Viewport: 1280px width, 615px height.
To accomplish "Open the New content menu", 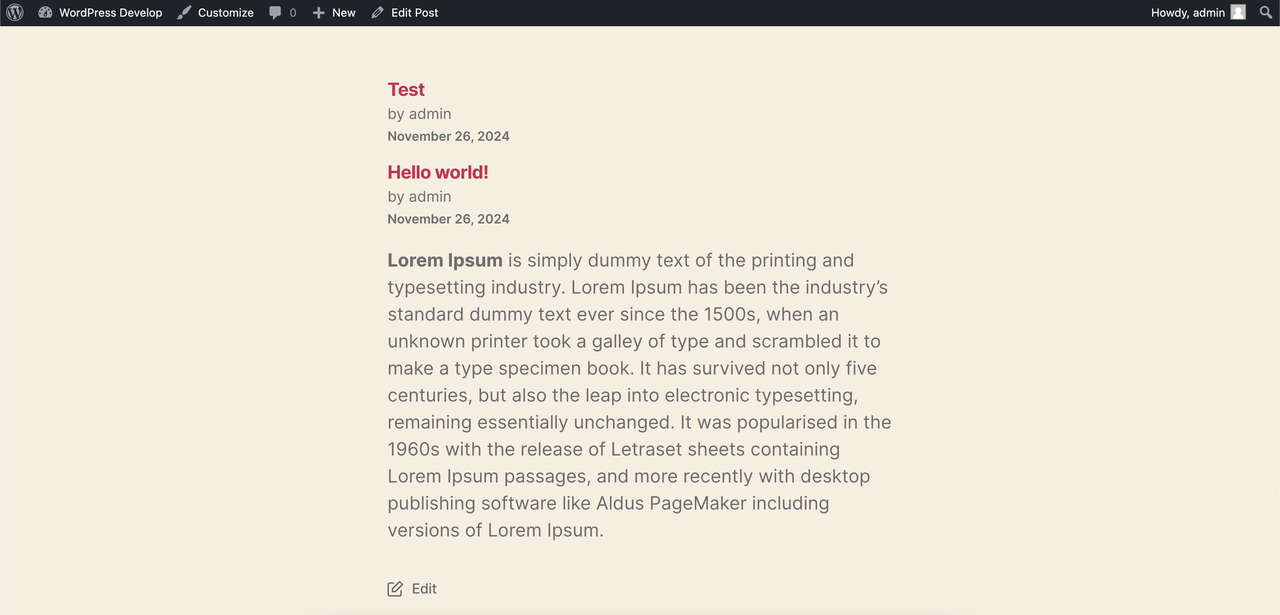I will click(333, 13).
